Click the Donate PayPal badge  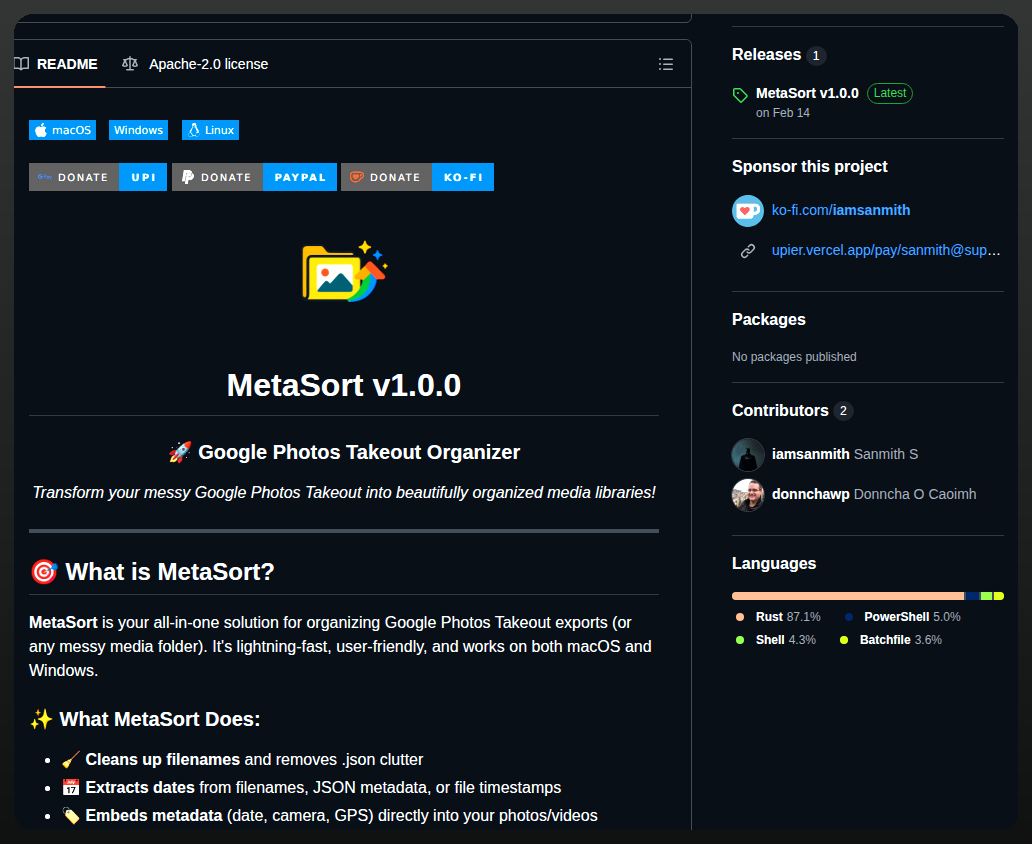pyautogui.click(x=254, y=177)
